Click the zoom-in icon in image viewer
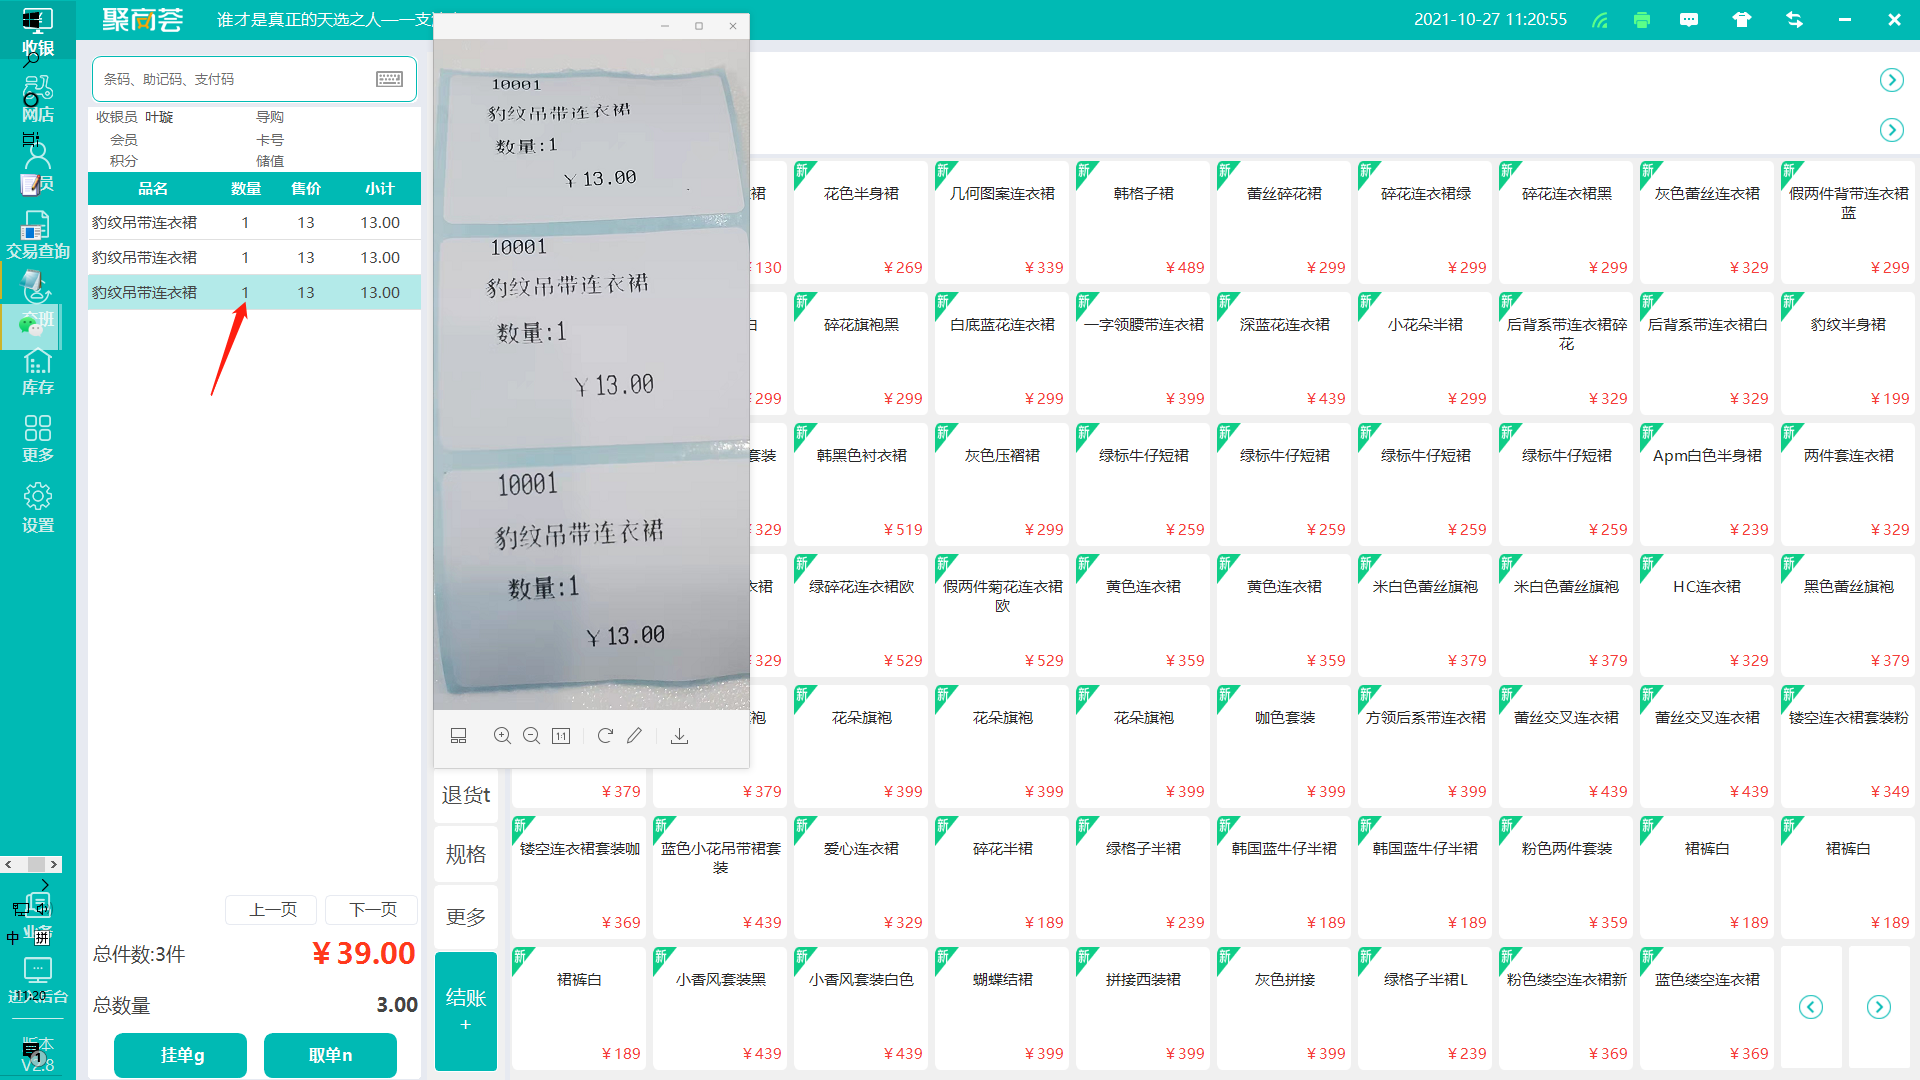 pos(502,736)
